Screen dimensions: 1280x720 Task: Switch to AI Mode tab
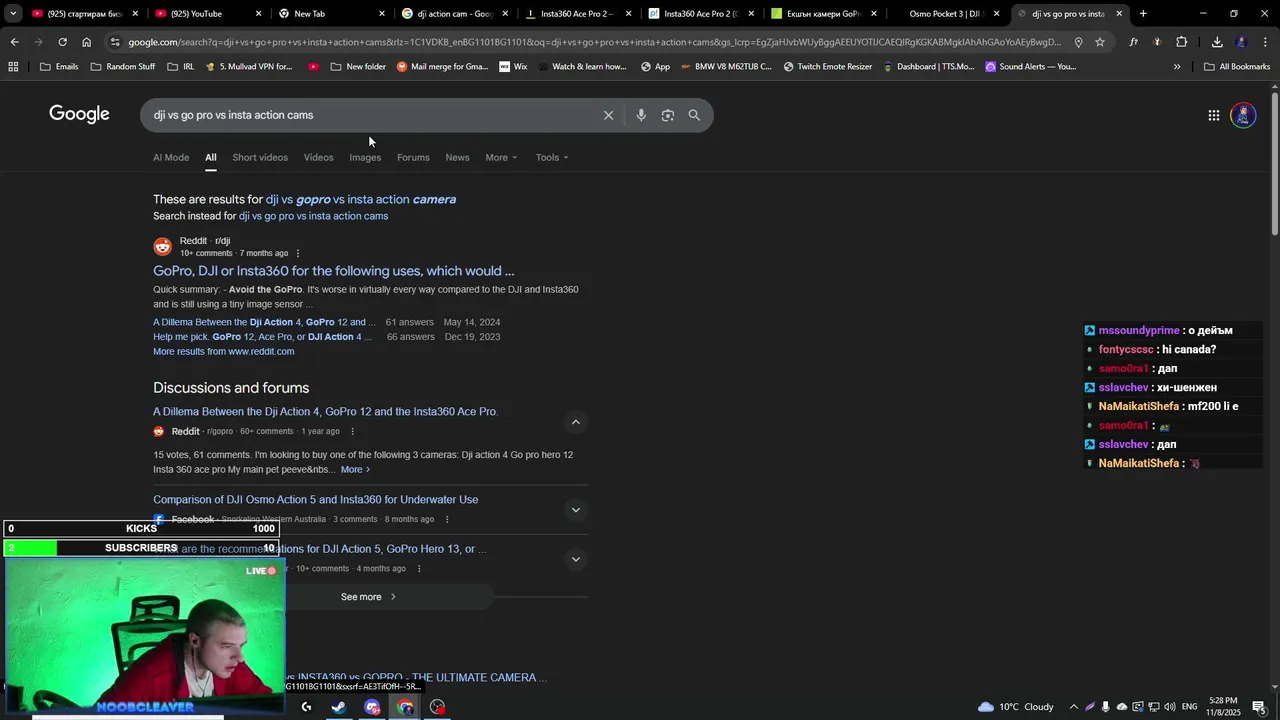click(171, 158)
